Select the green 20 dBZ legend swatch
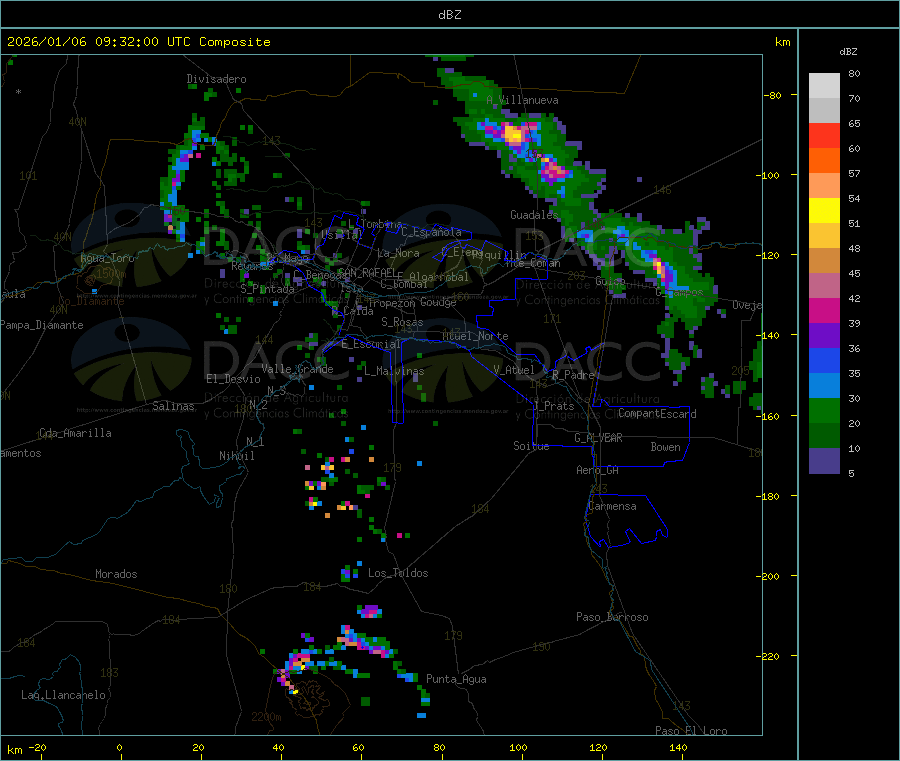The height and width of the screenshot is (761, 900). pyautogui.click(x=824, y=410)
